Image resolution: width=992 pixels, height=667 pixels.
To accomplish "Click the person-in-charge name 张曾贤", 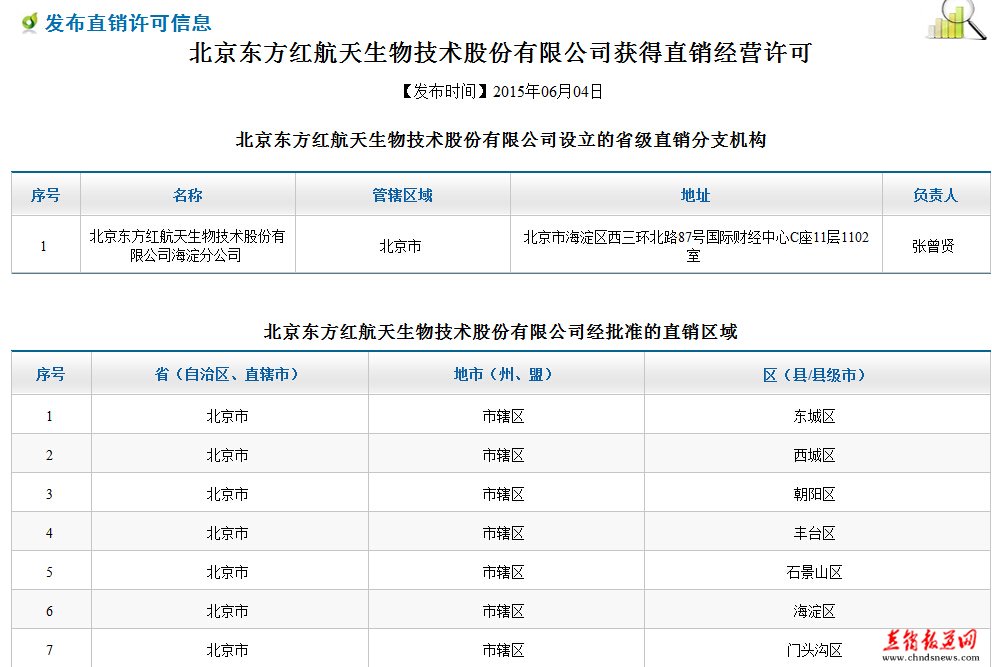I will coord(933,246).
